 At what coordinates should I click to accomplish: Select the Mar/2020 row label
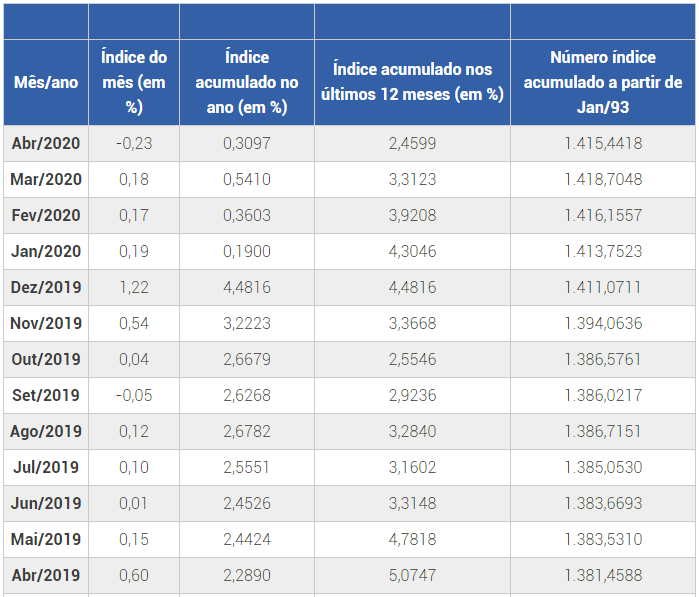click(46, 179)
